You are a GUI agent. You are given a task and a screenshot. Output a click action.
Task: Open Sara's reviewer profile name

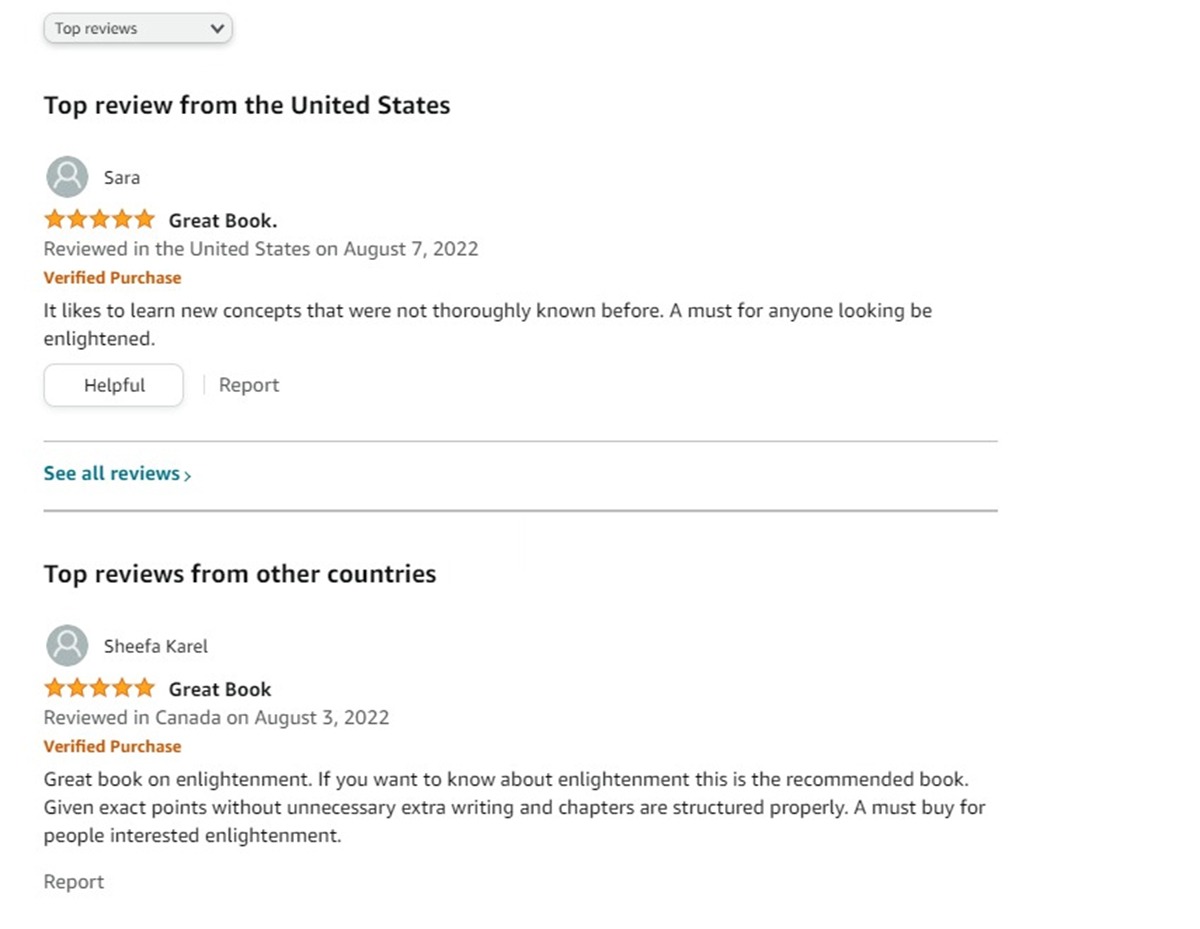[x=122, y=178]
